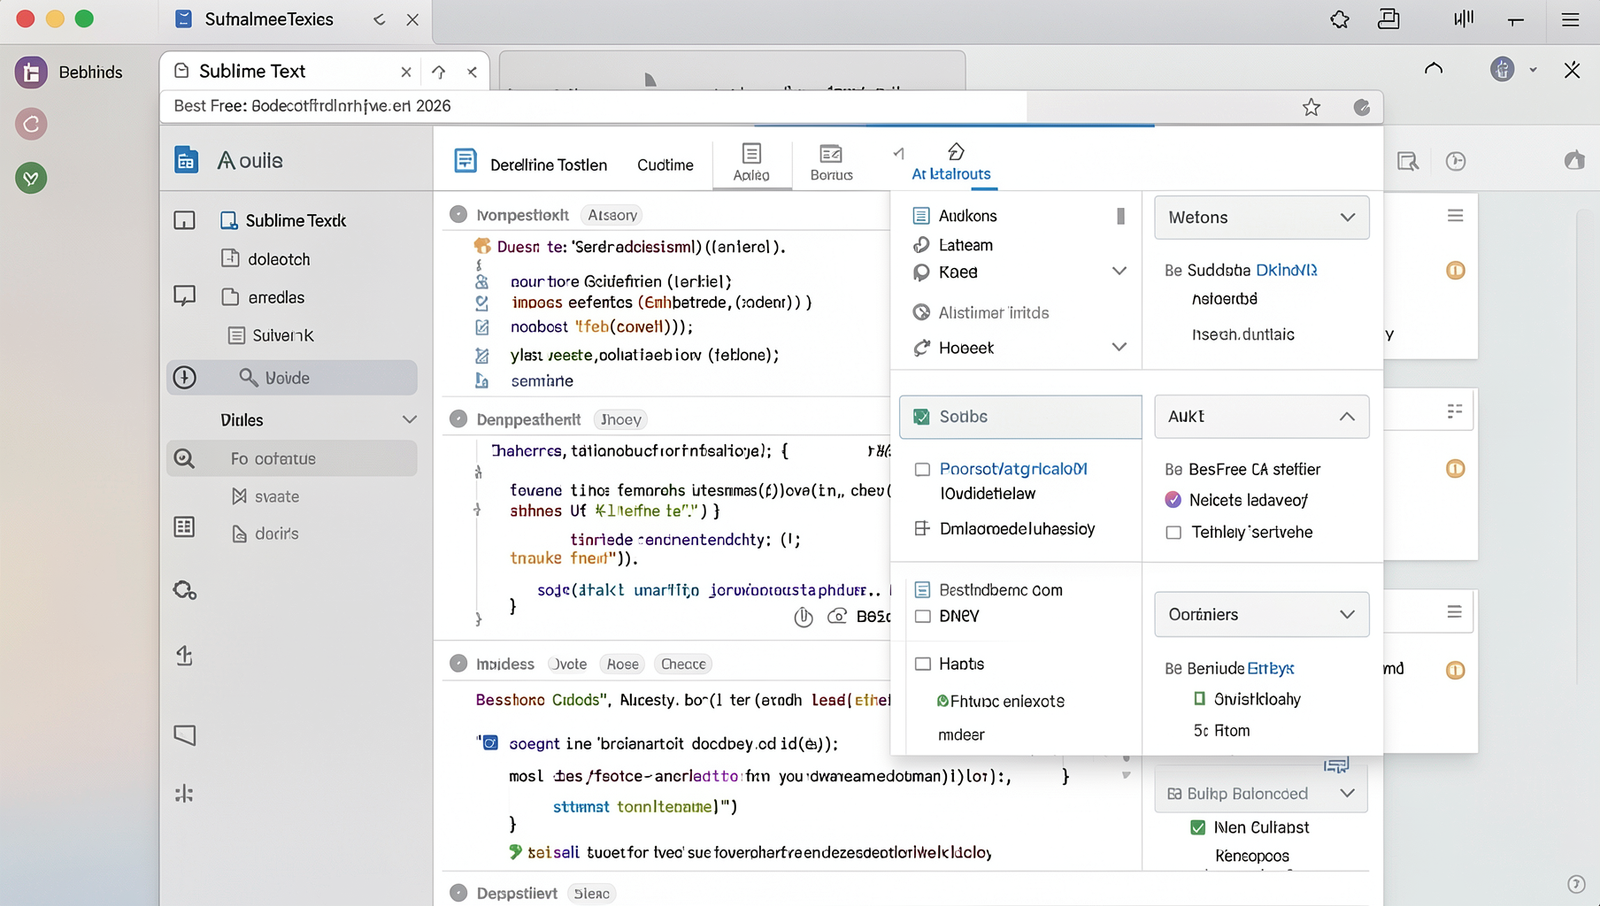The width and height of the screenshot is (1600, 906).
Task: Check the DNeV checkbox
Action: tap(923, 616)
